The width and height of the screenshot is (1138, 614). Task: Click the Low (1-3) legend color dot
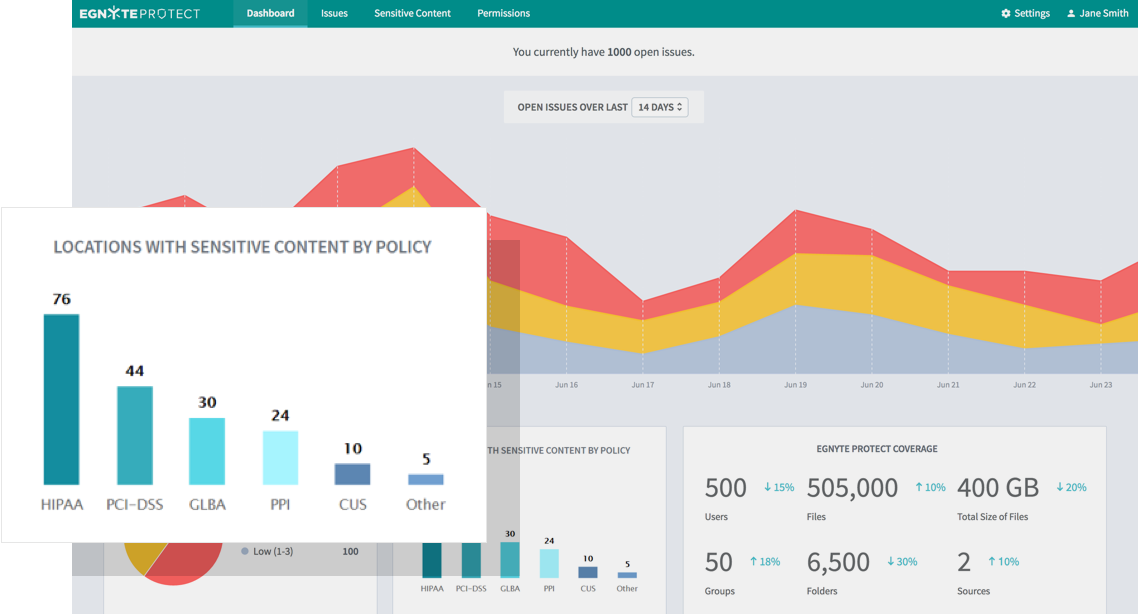click(245, 551)
